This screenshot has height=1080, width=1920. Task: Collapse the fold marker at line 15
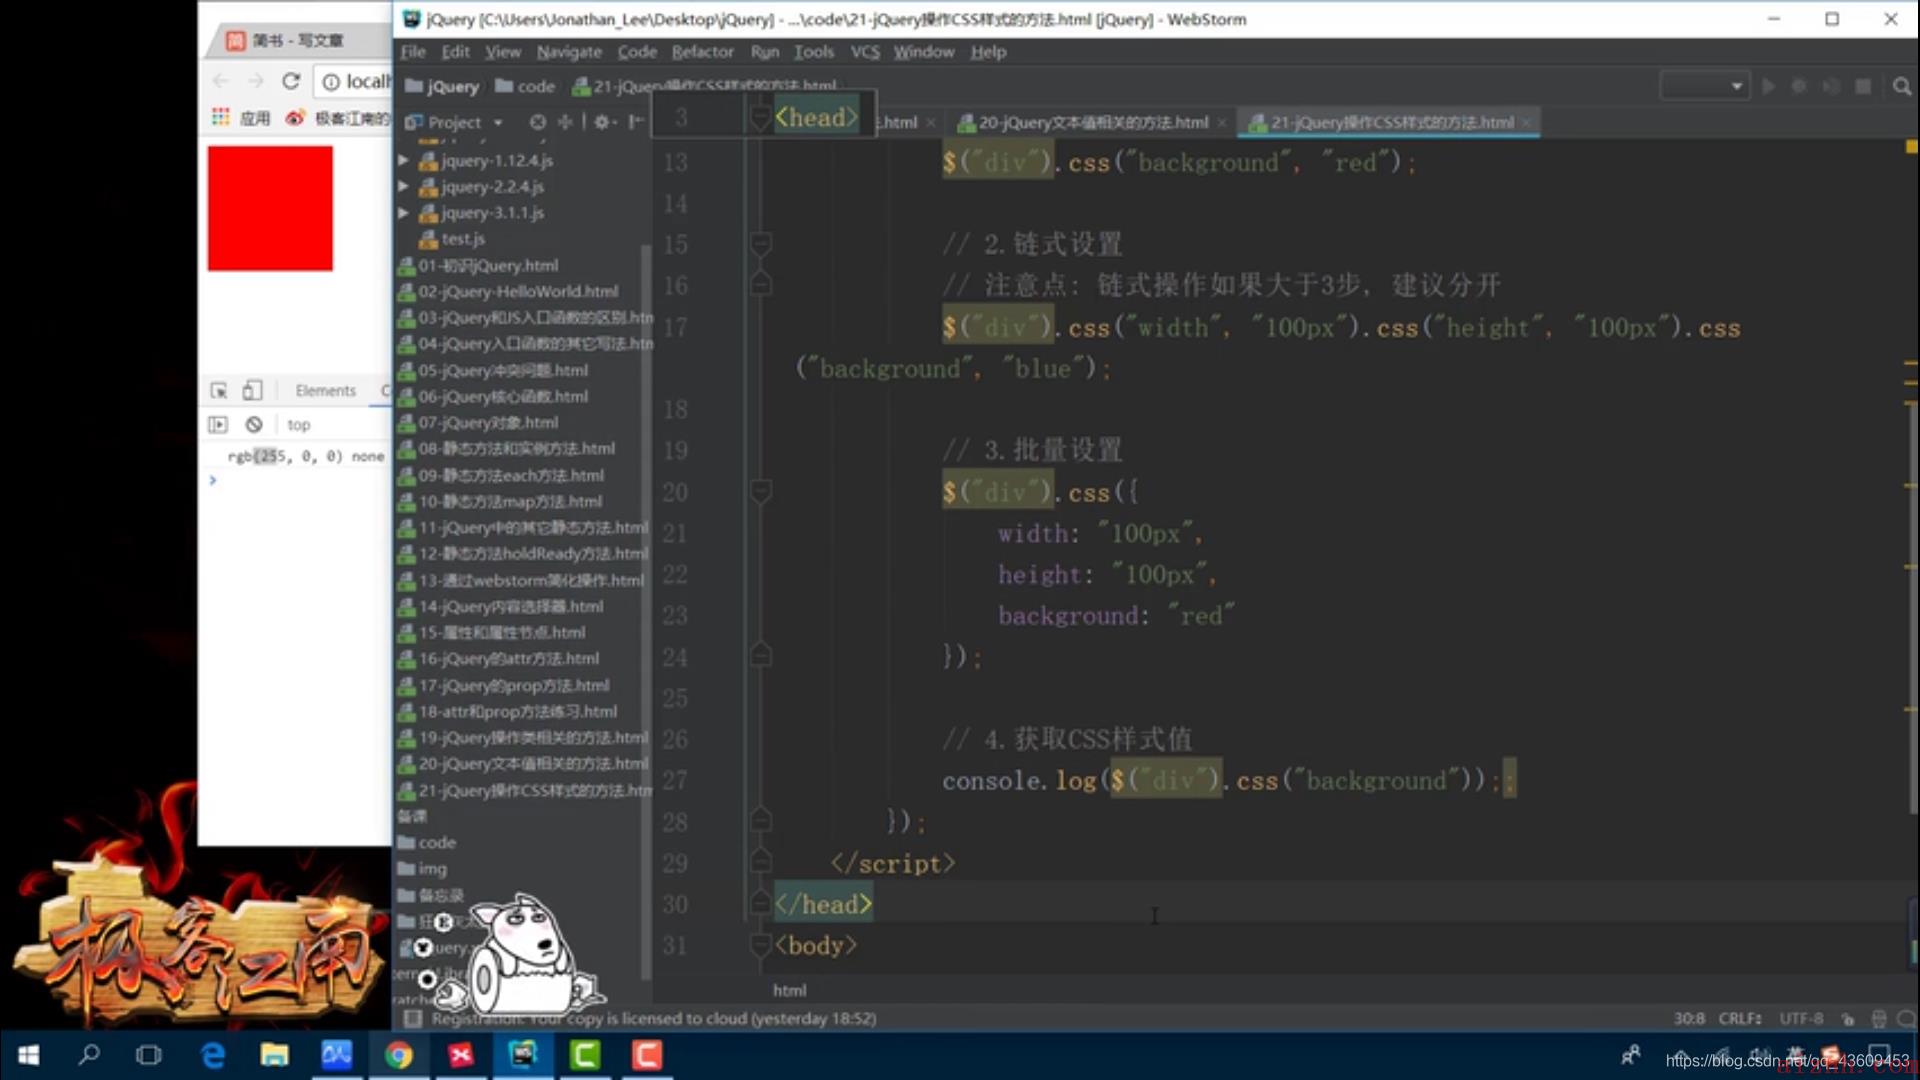point(760,243)
